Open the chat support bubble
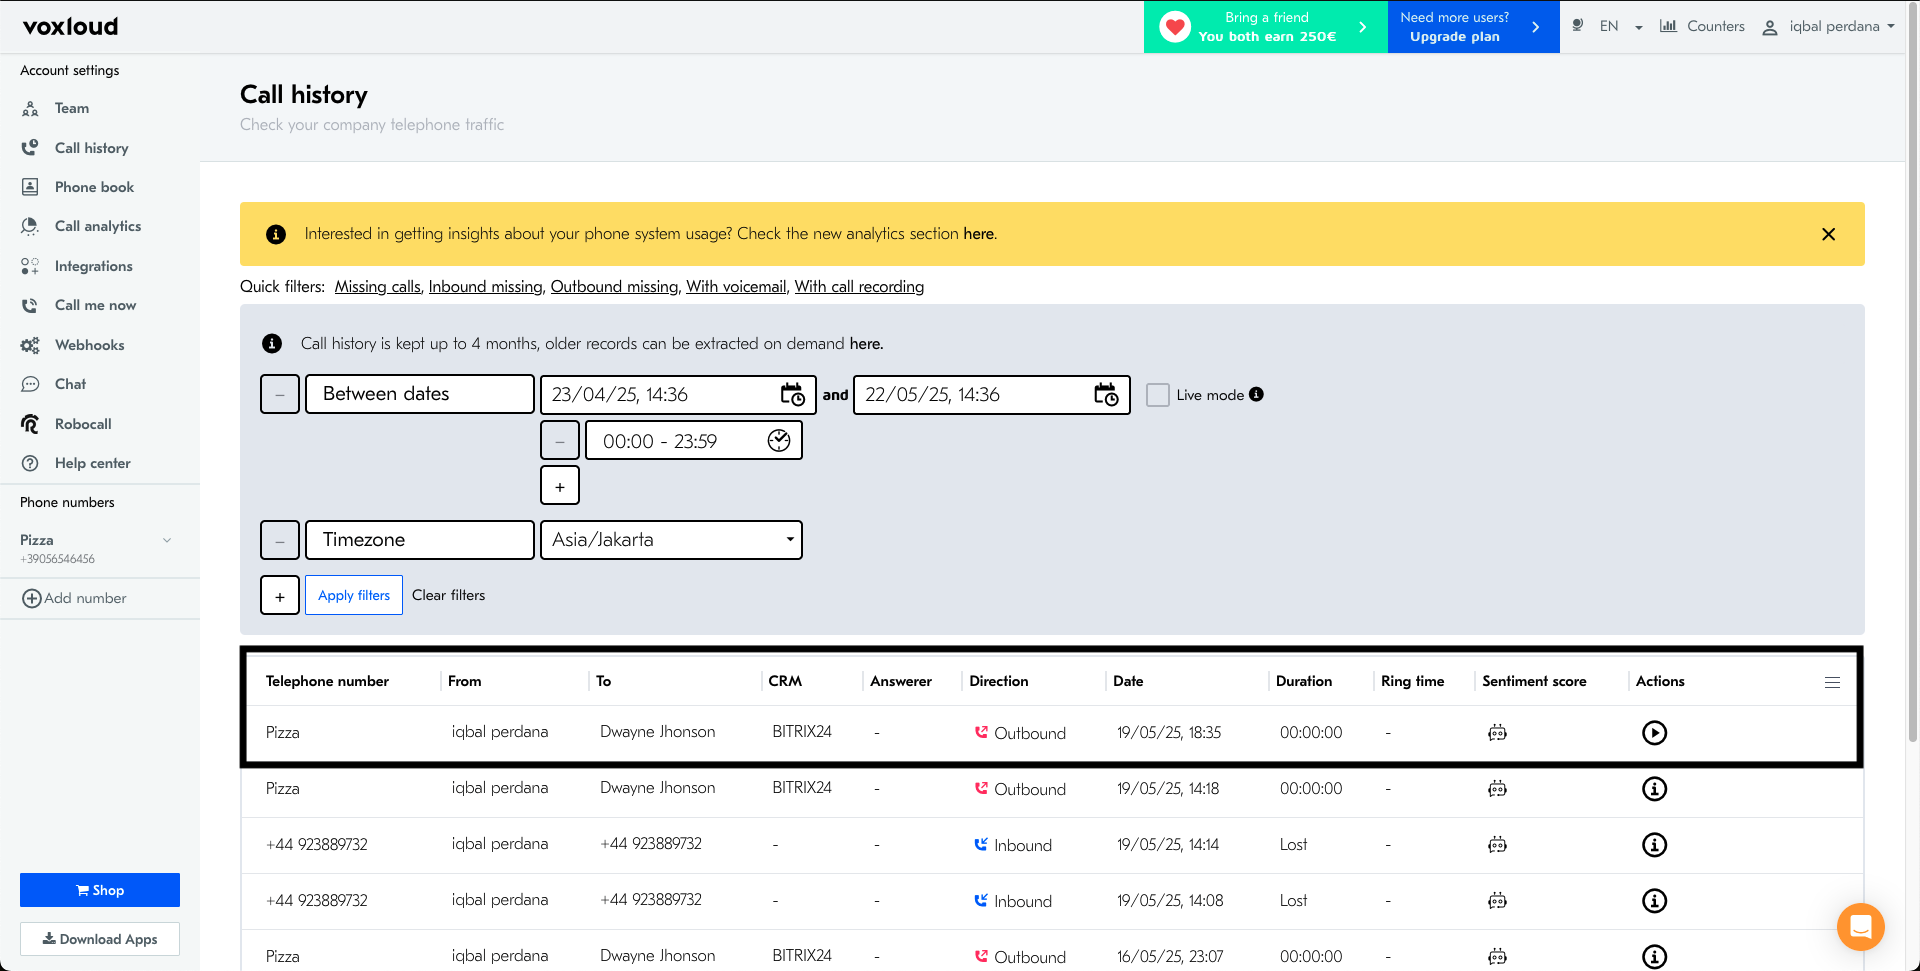Screen dimensions: 1920x971 1860,927
